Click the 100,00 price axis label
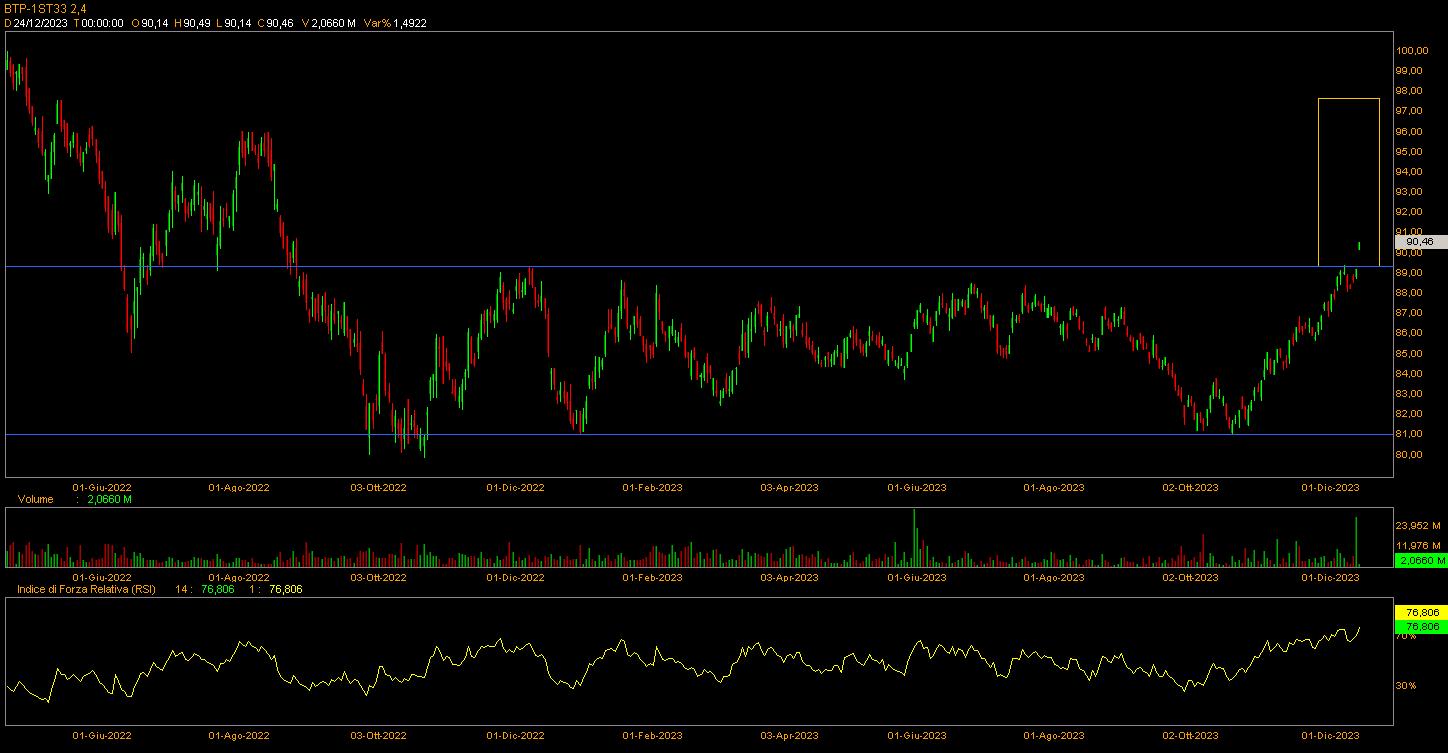 click(1412, 51)
